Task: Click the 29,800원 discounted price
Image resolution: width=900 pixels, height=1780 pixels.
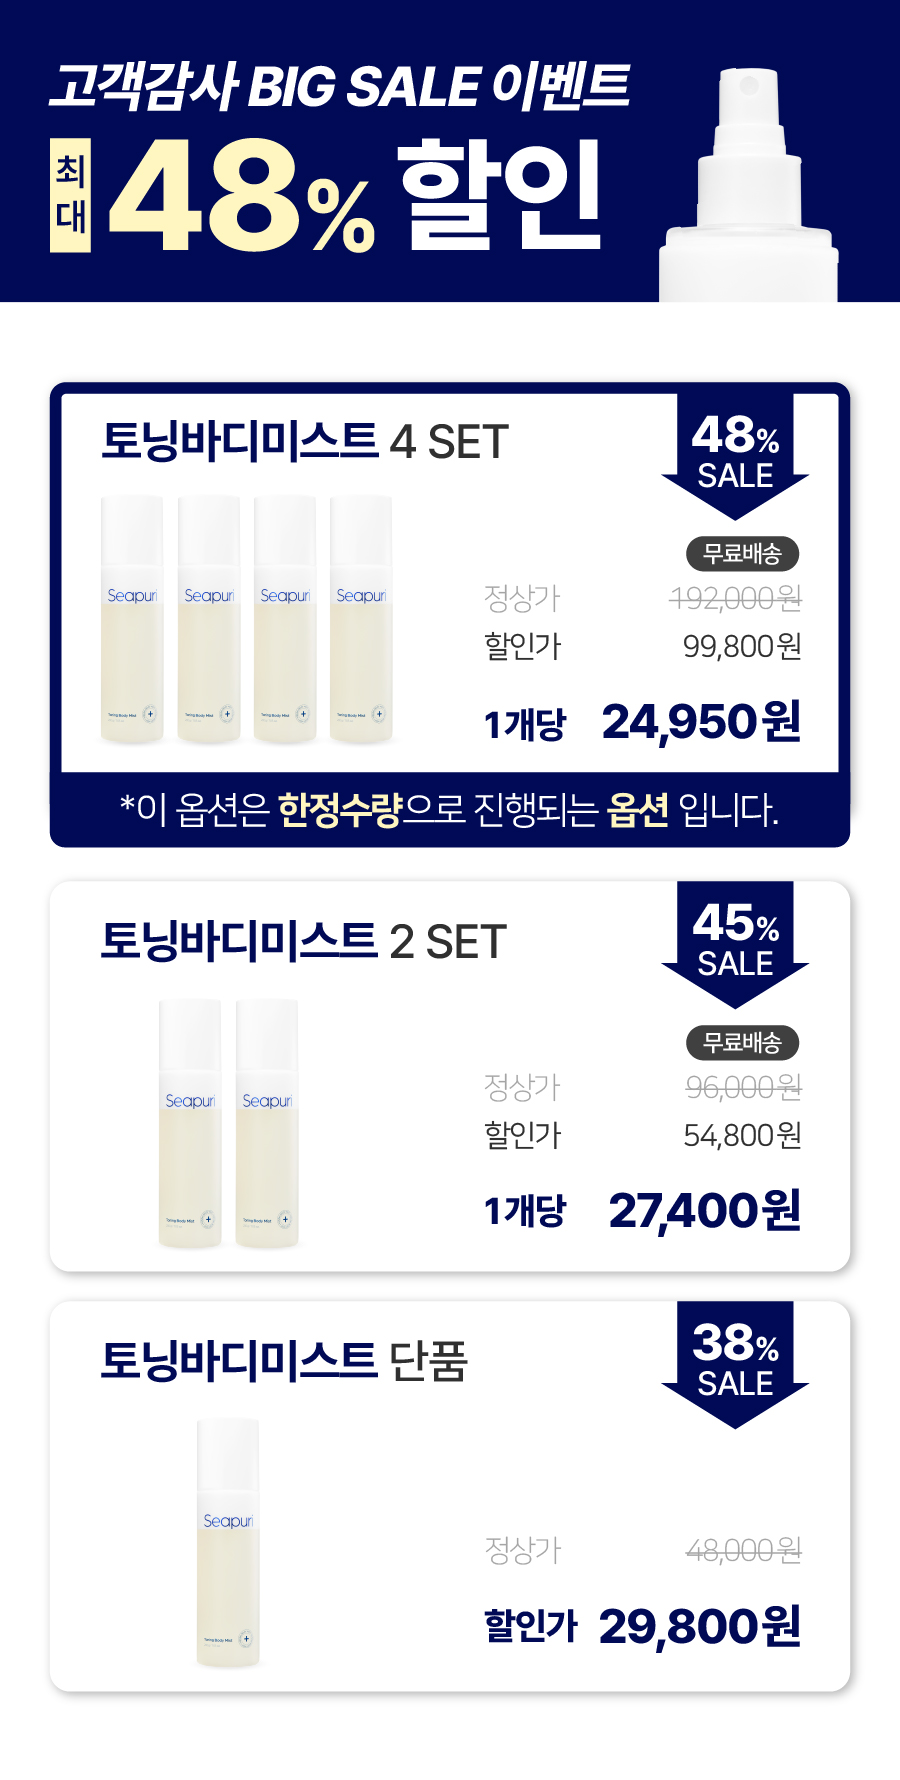Action: tap(700, 1626)
